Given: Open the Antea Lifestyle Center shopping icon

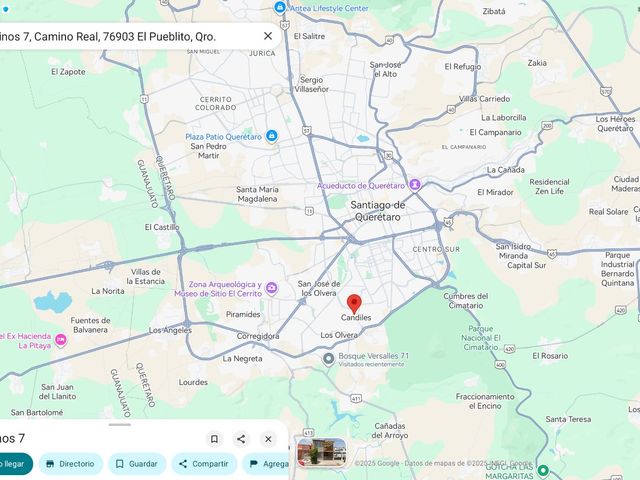Looking at the screenshot, I should click(280, 7).
